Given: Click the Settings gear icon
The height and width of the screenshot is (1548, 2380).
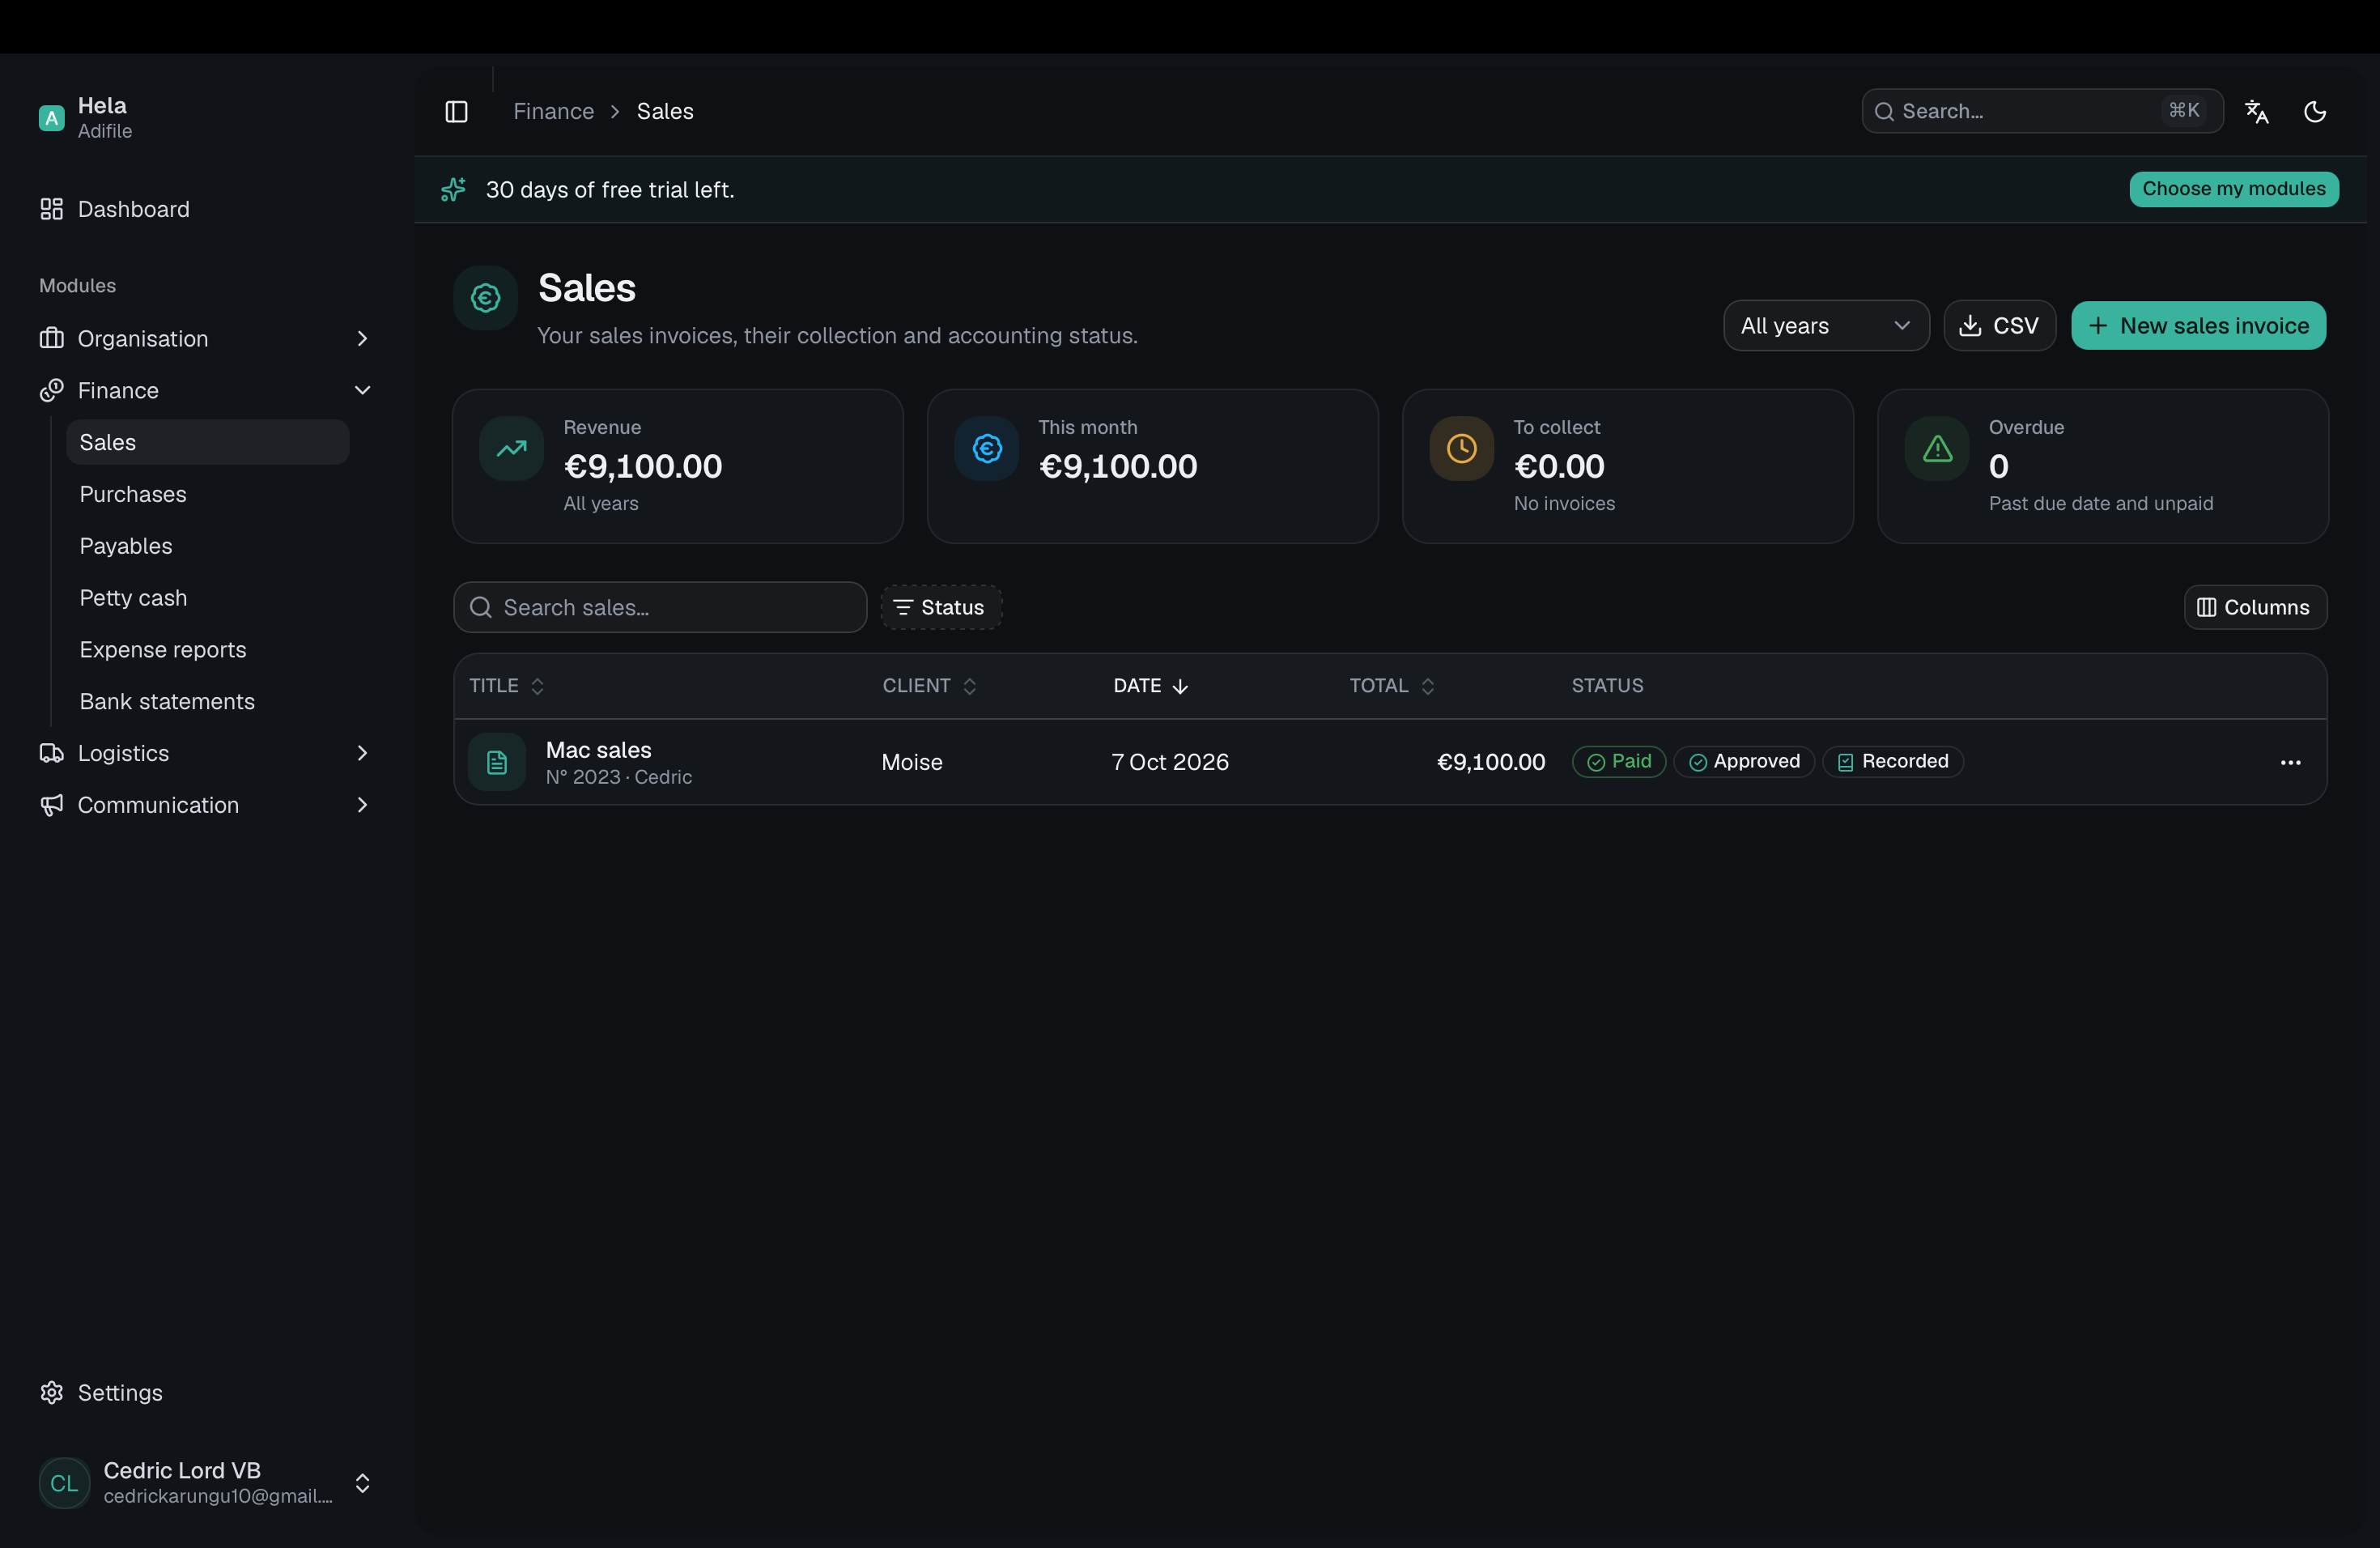Looking at the screenshot, I should click(x=51, y=1392).
